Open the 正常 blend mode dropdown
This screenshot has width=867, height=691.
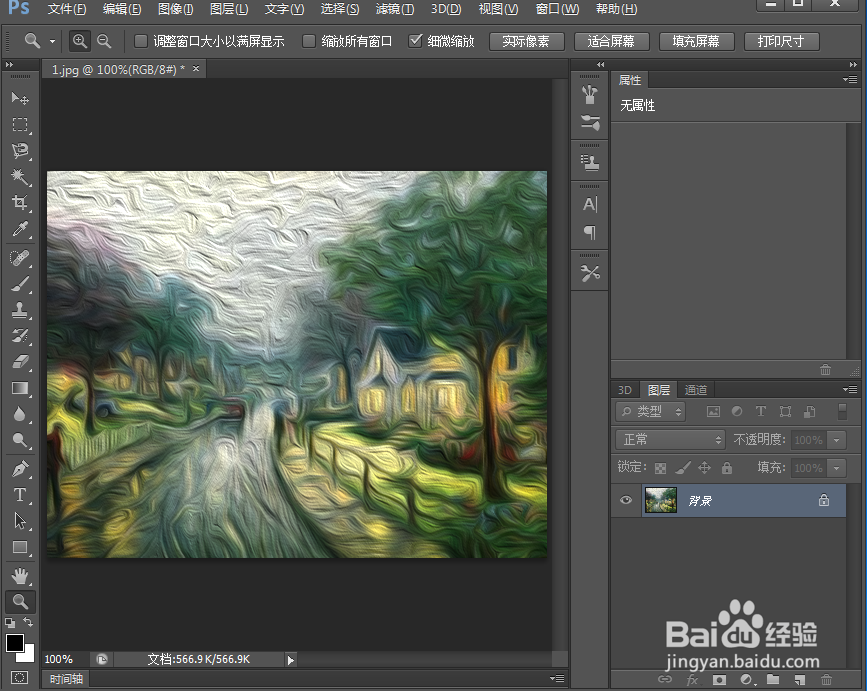(670, 440)
